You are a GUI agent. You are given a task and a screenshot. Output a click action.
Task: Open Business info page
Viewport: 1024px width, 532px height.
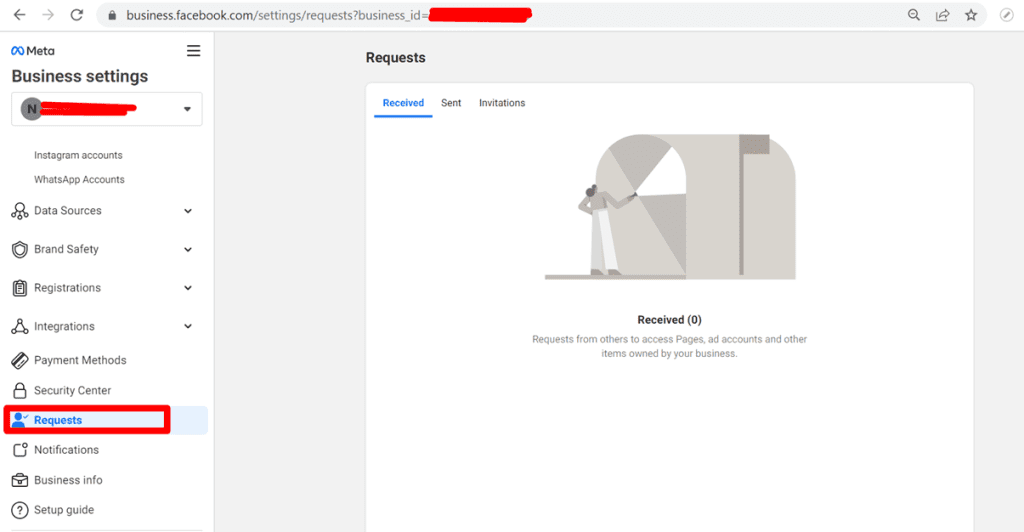click(x=68, y=480)
